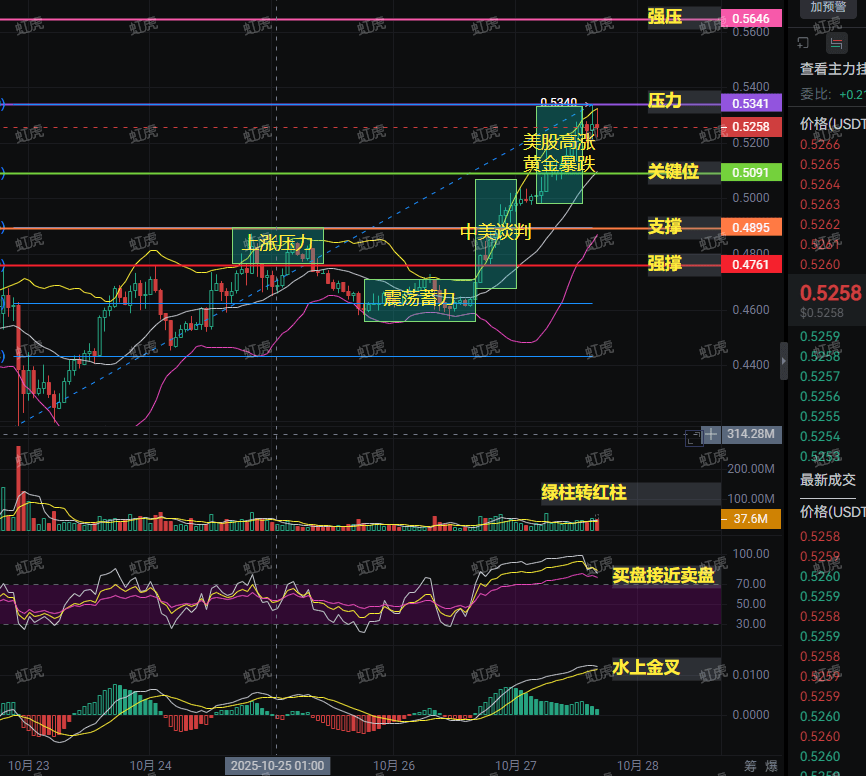Select the green 0.5091 price label
This screenshot has height=776, width=866.
[751, 172]
